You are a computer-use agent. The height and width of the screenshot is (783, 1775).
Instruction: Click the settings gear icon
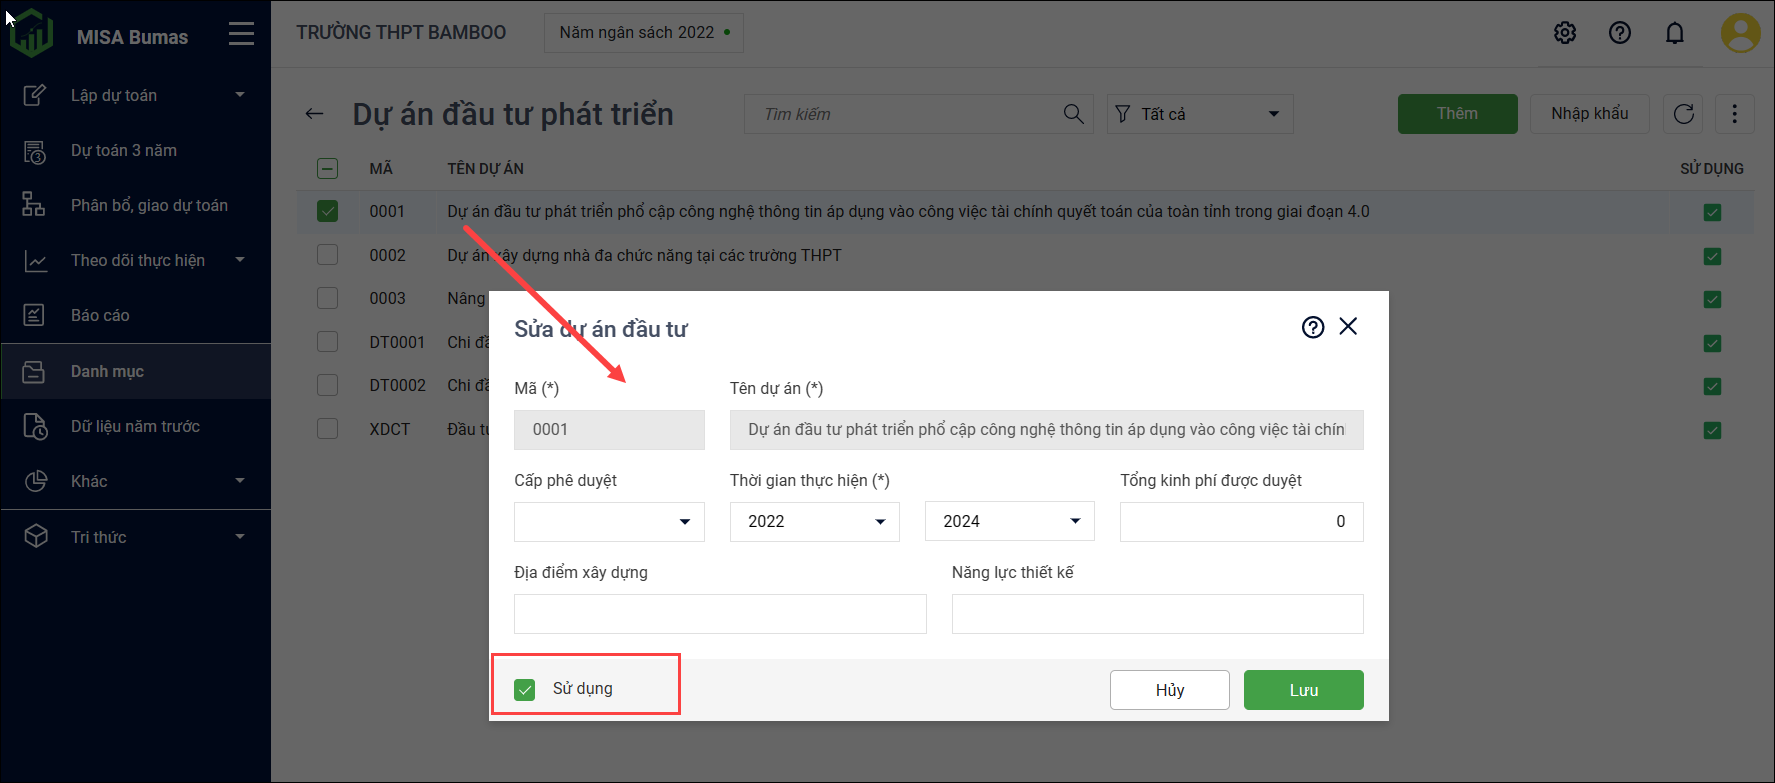[x=1565, y=33]
